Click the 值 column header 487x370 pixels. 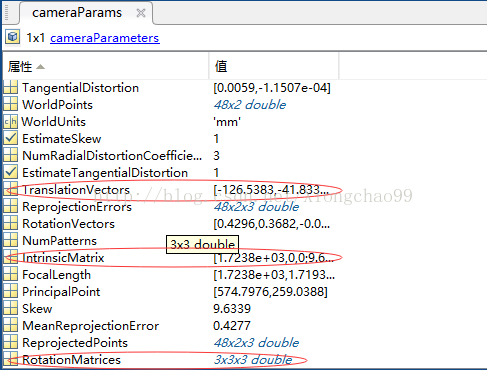coord(274,66)
